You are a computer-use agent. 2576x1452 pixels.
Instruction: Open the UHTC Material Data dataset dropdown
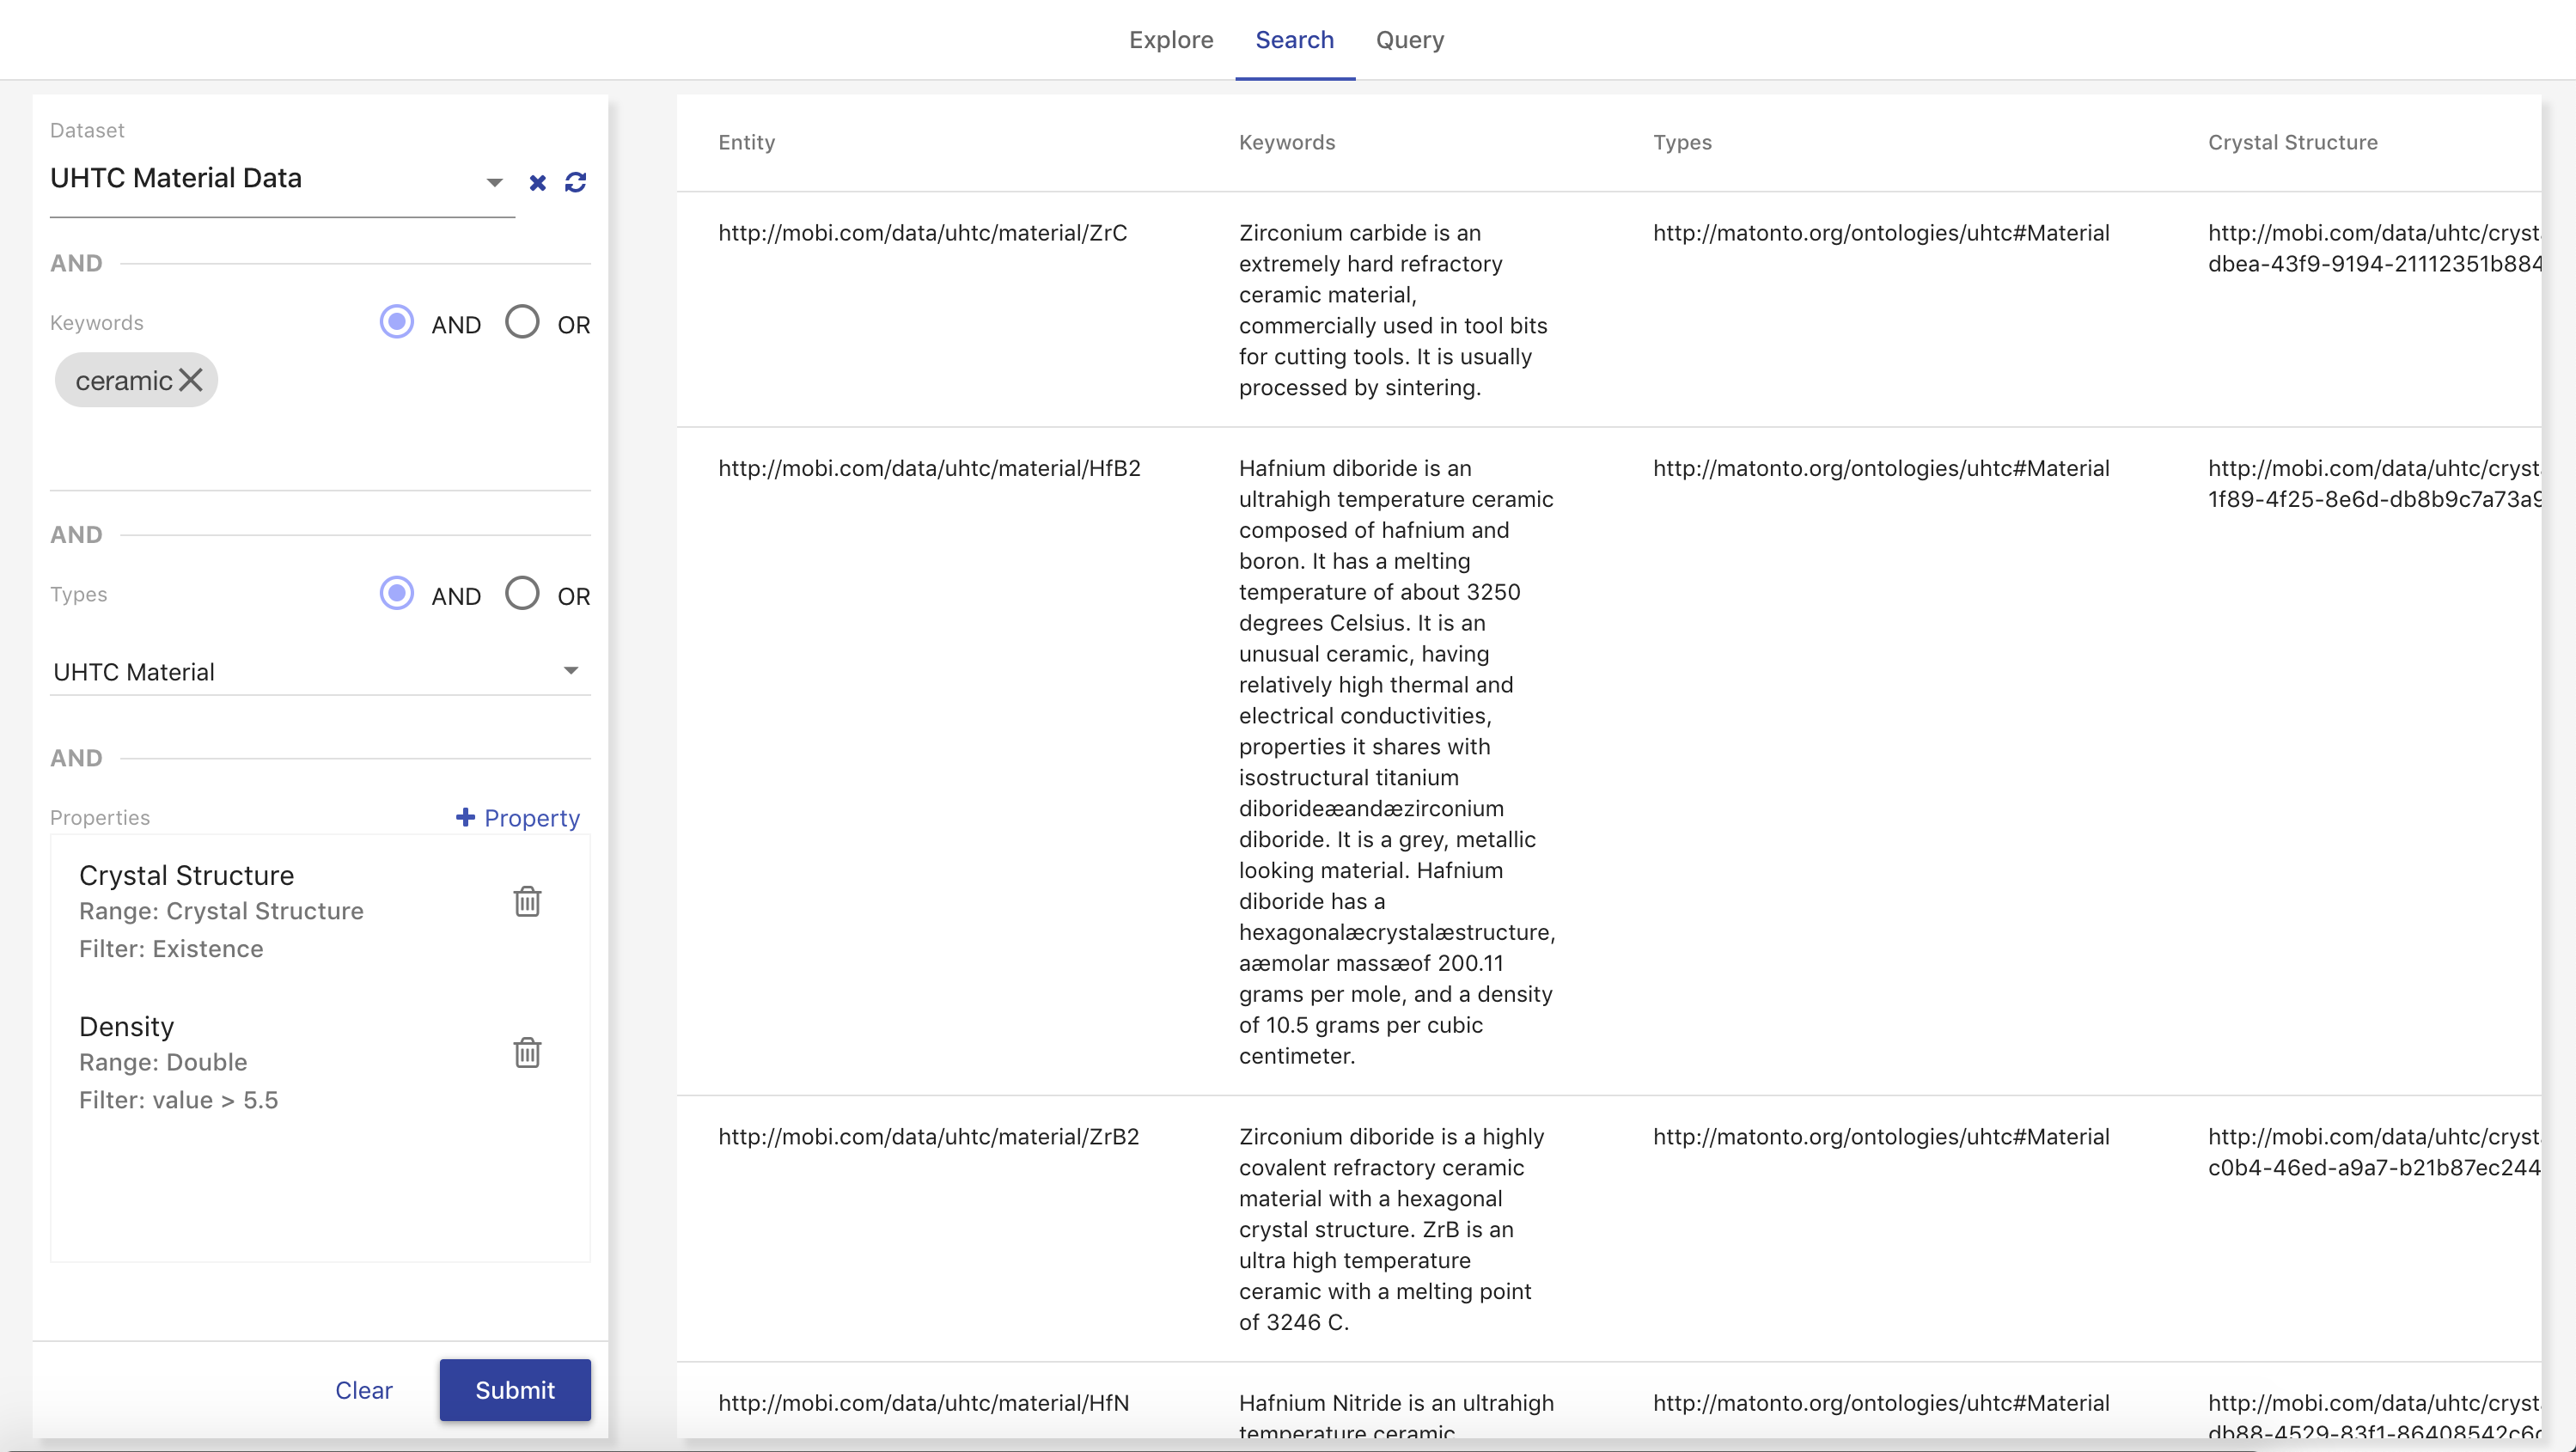click(280, 180)
